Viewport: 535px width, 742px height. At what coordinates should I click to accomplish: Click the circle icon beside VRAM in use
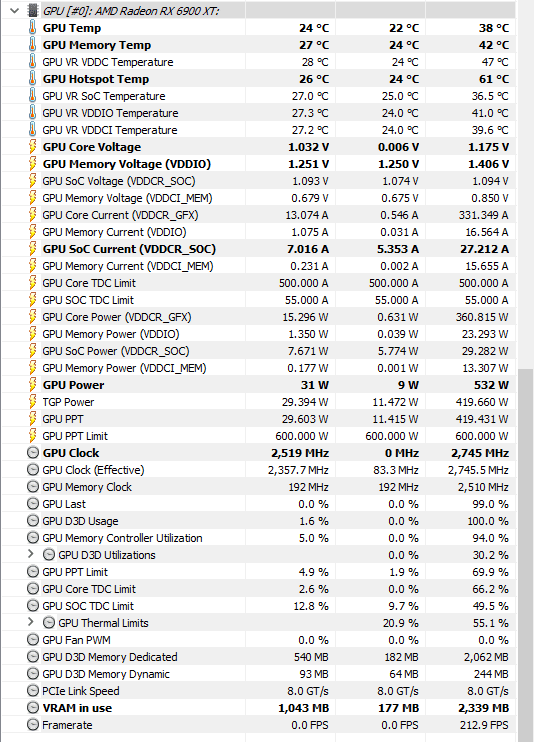pos(33,708)
